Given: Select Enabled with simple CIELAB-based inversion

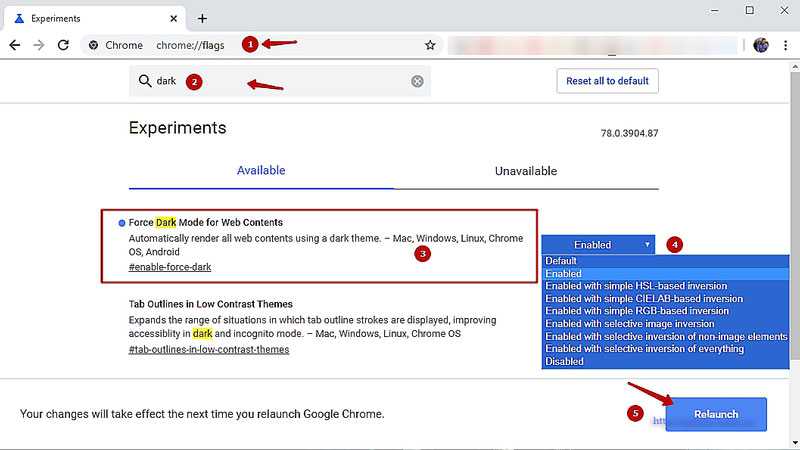Looking at the screenshot, I should coord(665,298).
